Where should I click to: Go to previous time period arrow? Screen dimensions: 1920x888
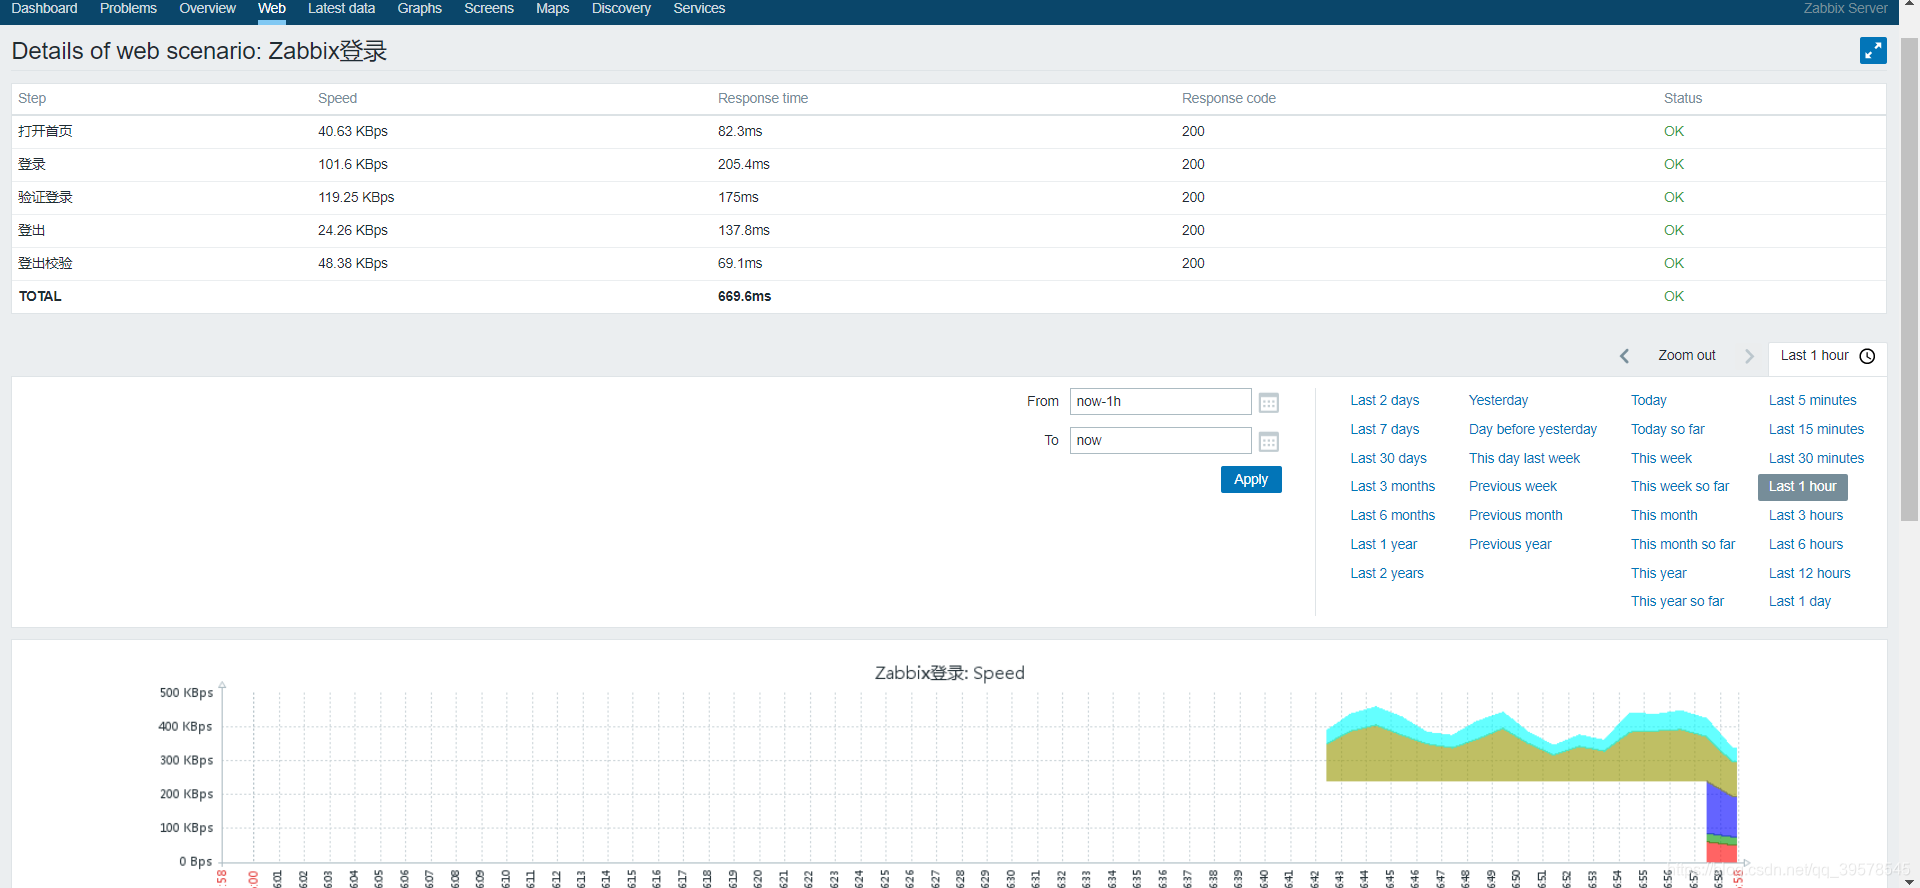pos(1624,356)
